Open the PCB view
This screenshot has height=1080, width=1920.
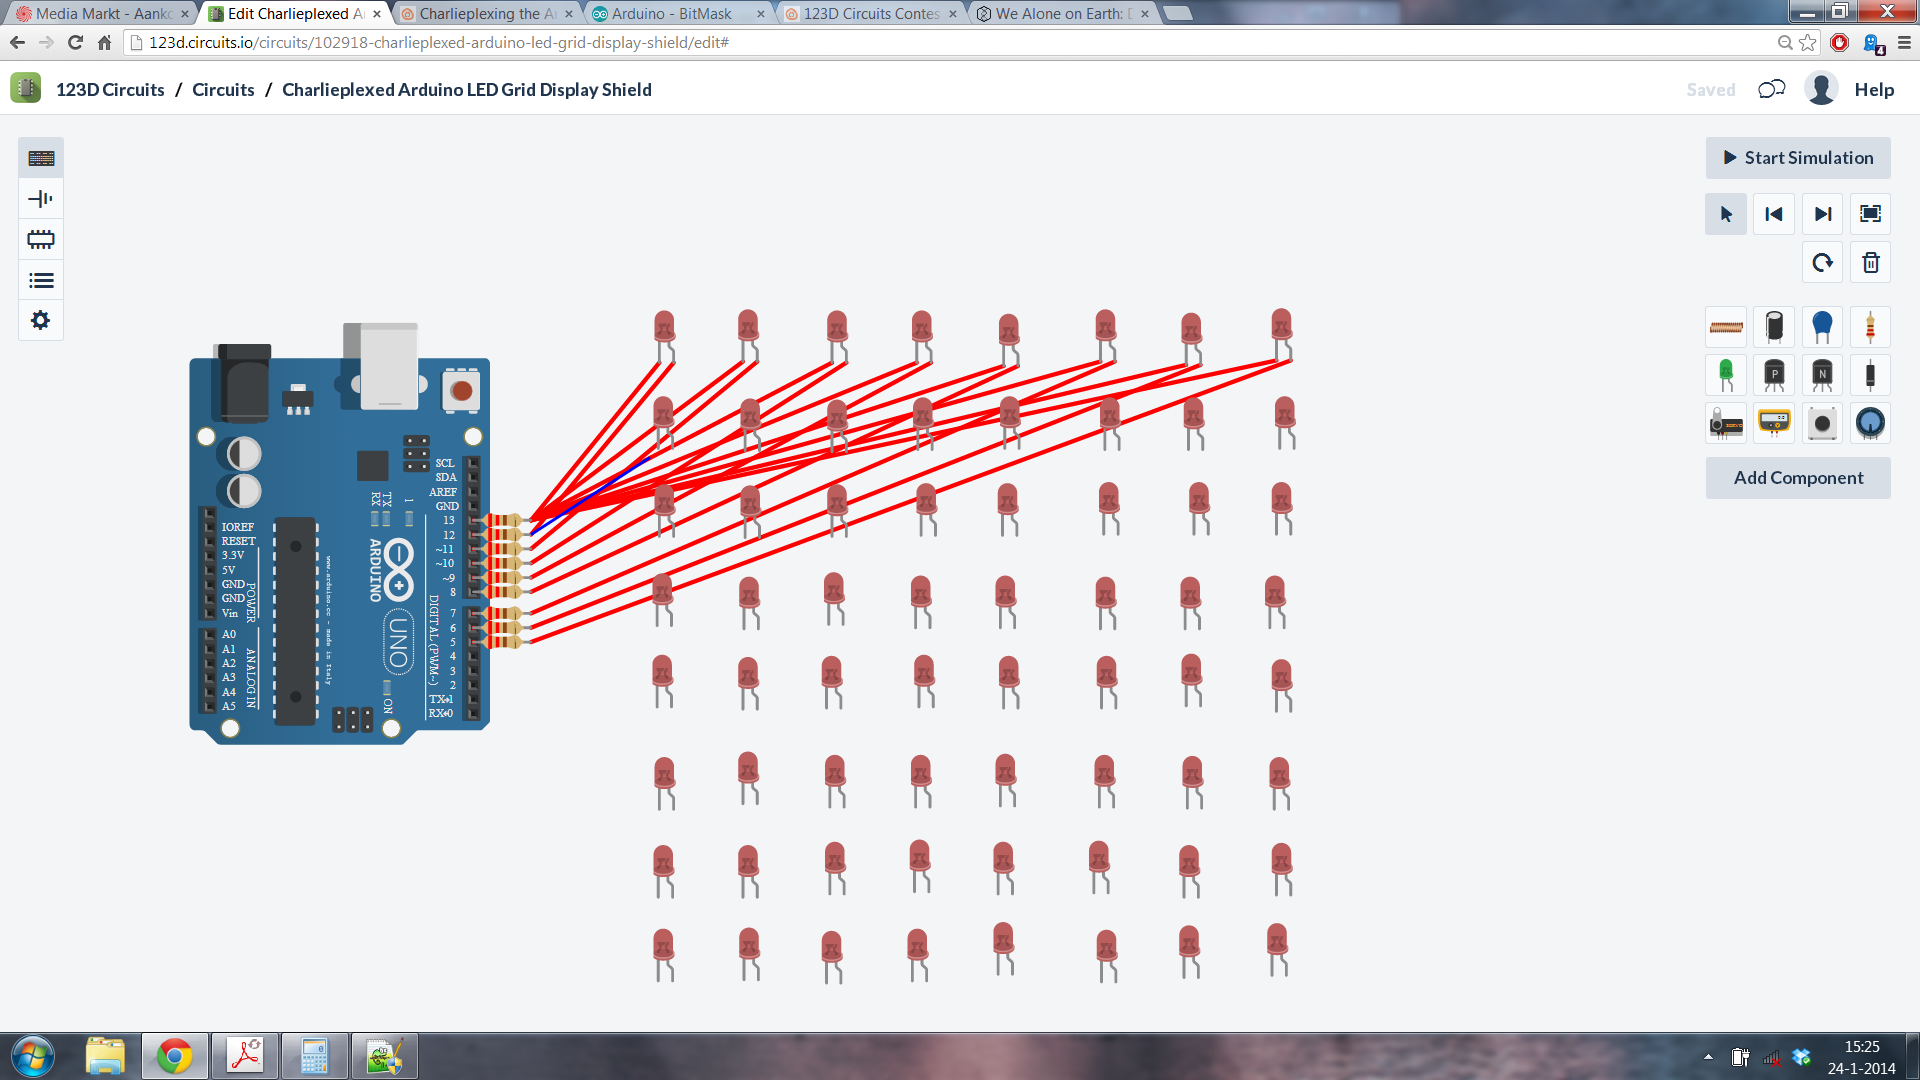[40, 239]
